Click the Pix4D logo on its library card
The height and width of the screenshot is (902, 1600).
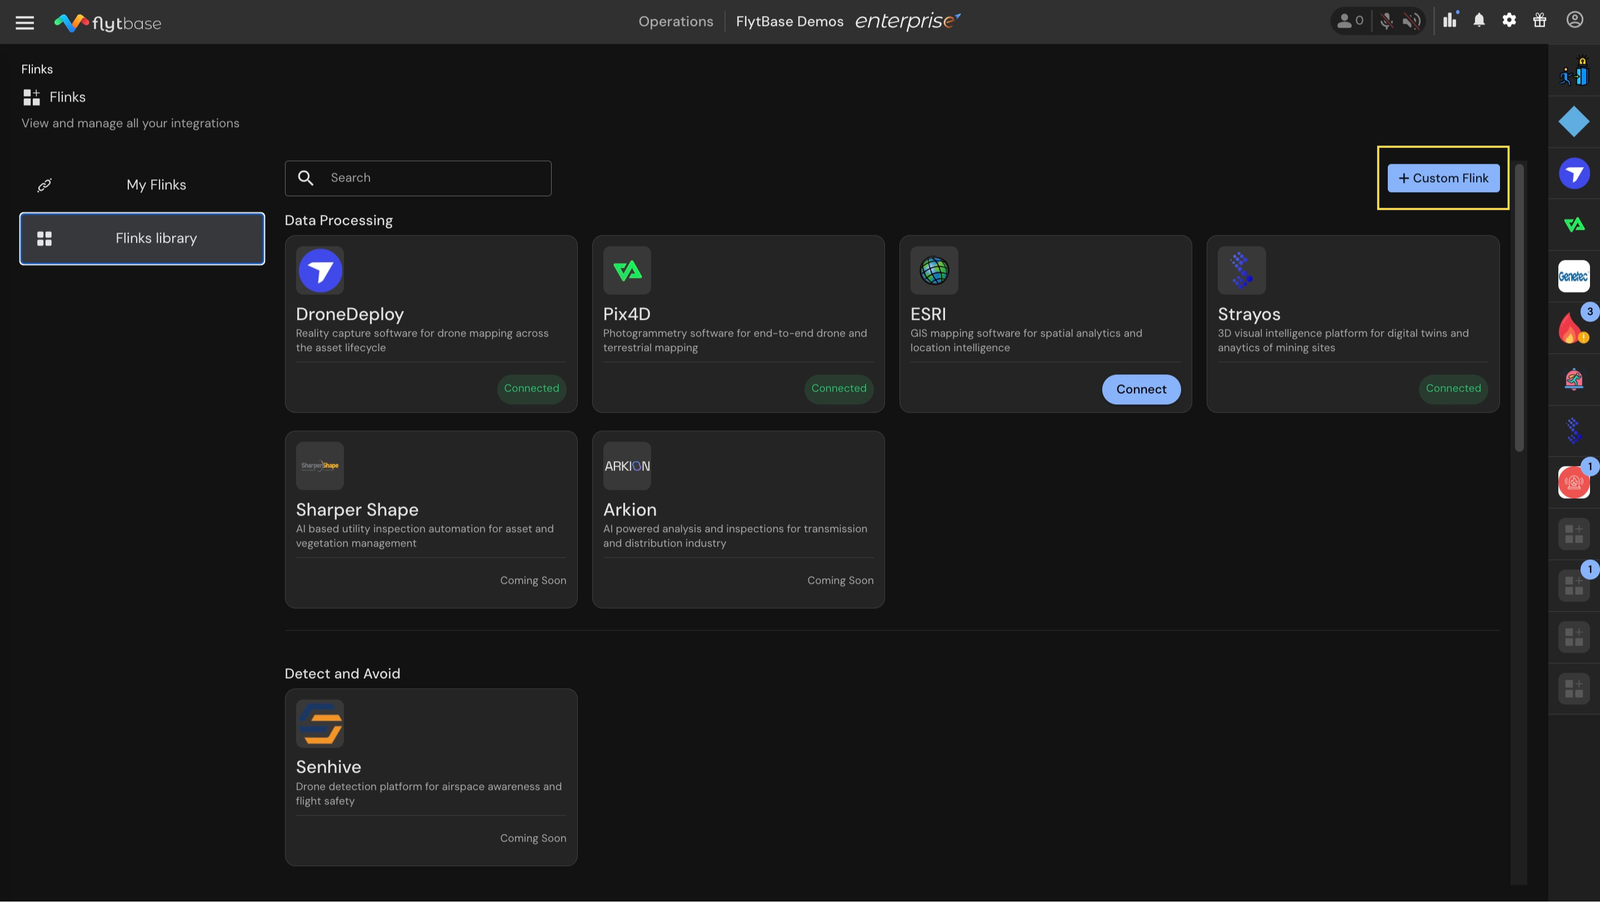click(627, 270)
